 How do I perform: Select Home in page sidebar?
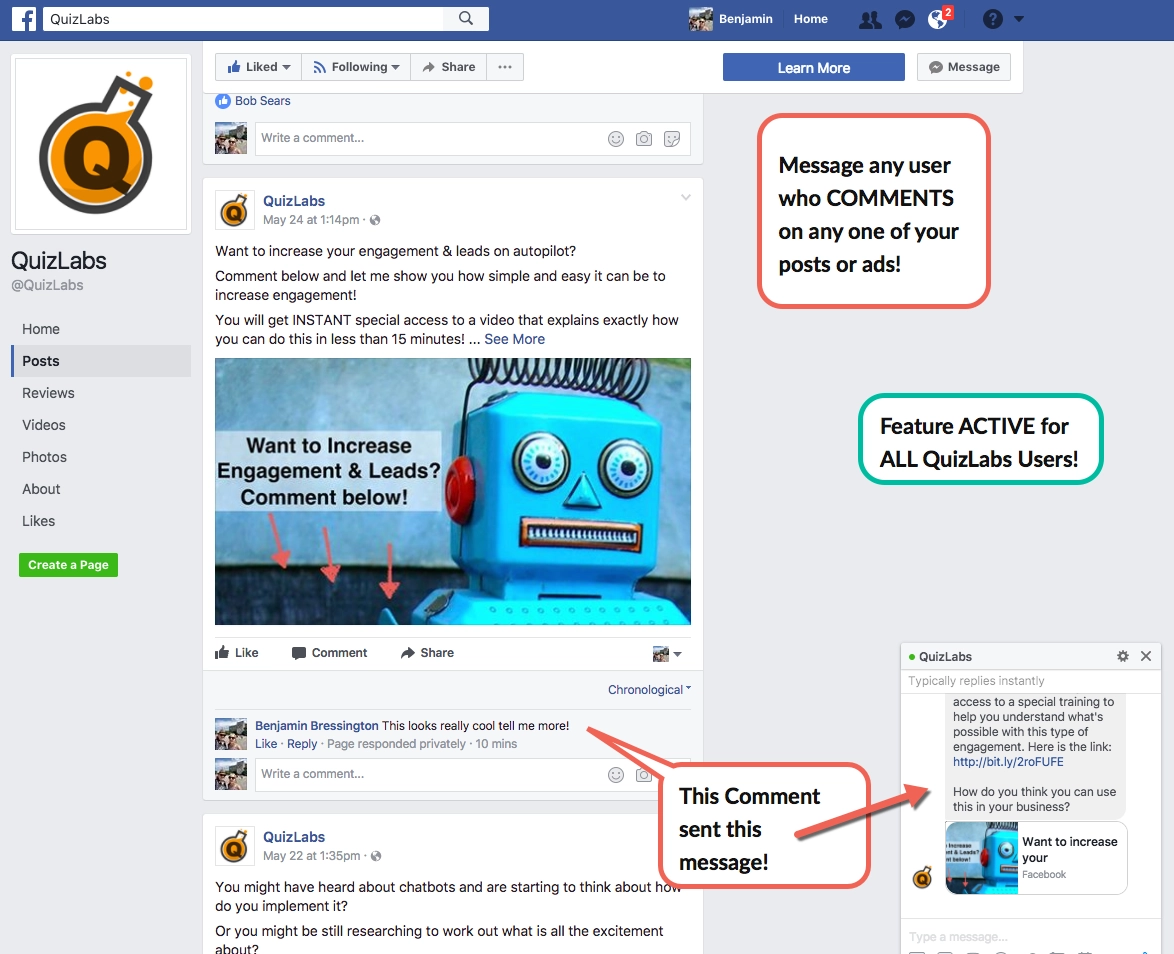(41, 329)
